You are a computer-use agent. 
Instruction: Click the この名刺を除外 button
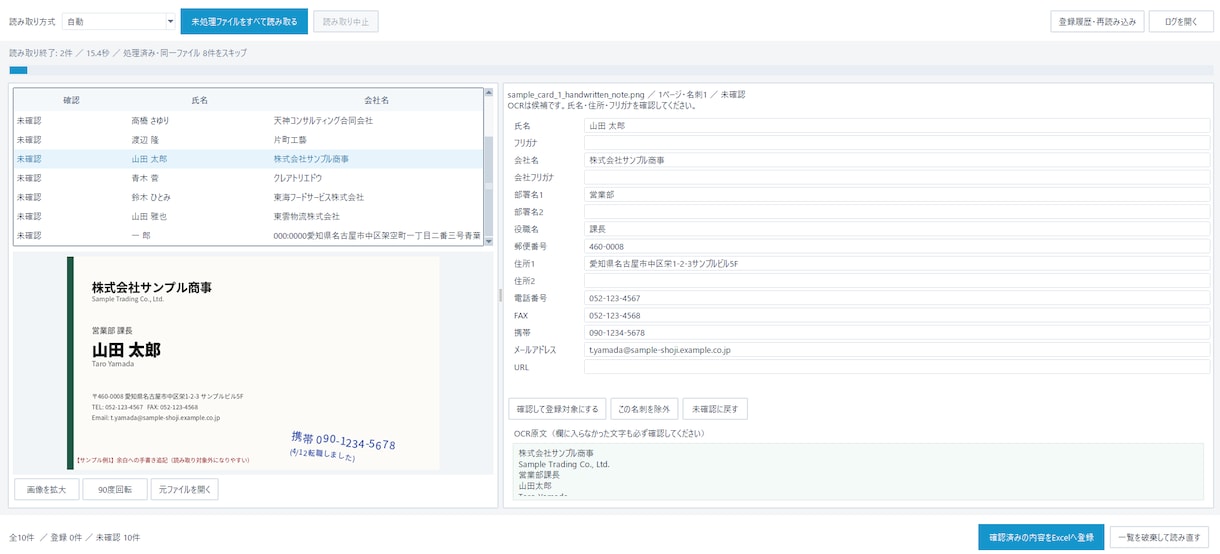tap(644, 409)
